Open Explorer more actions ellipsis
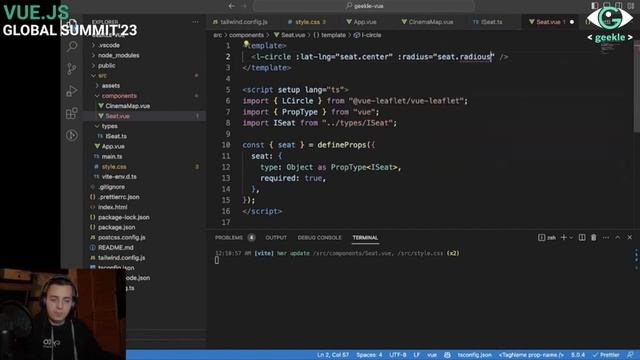The image size is (640, 360). [x=196, y=22]
